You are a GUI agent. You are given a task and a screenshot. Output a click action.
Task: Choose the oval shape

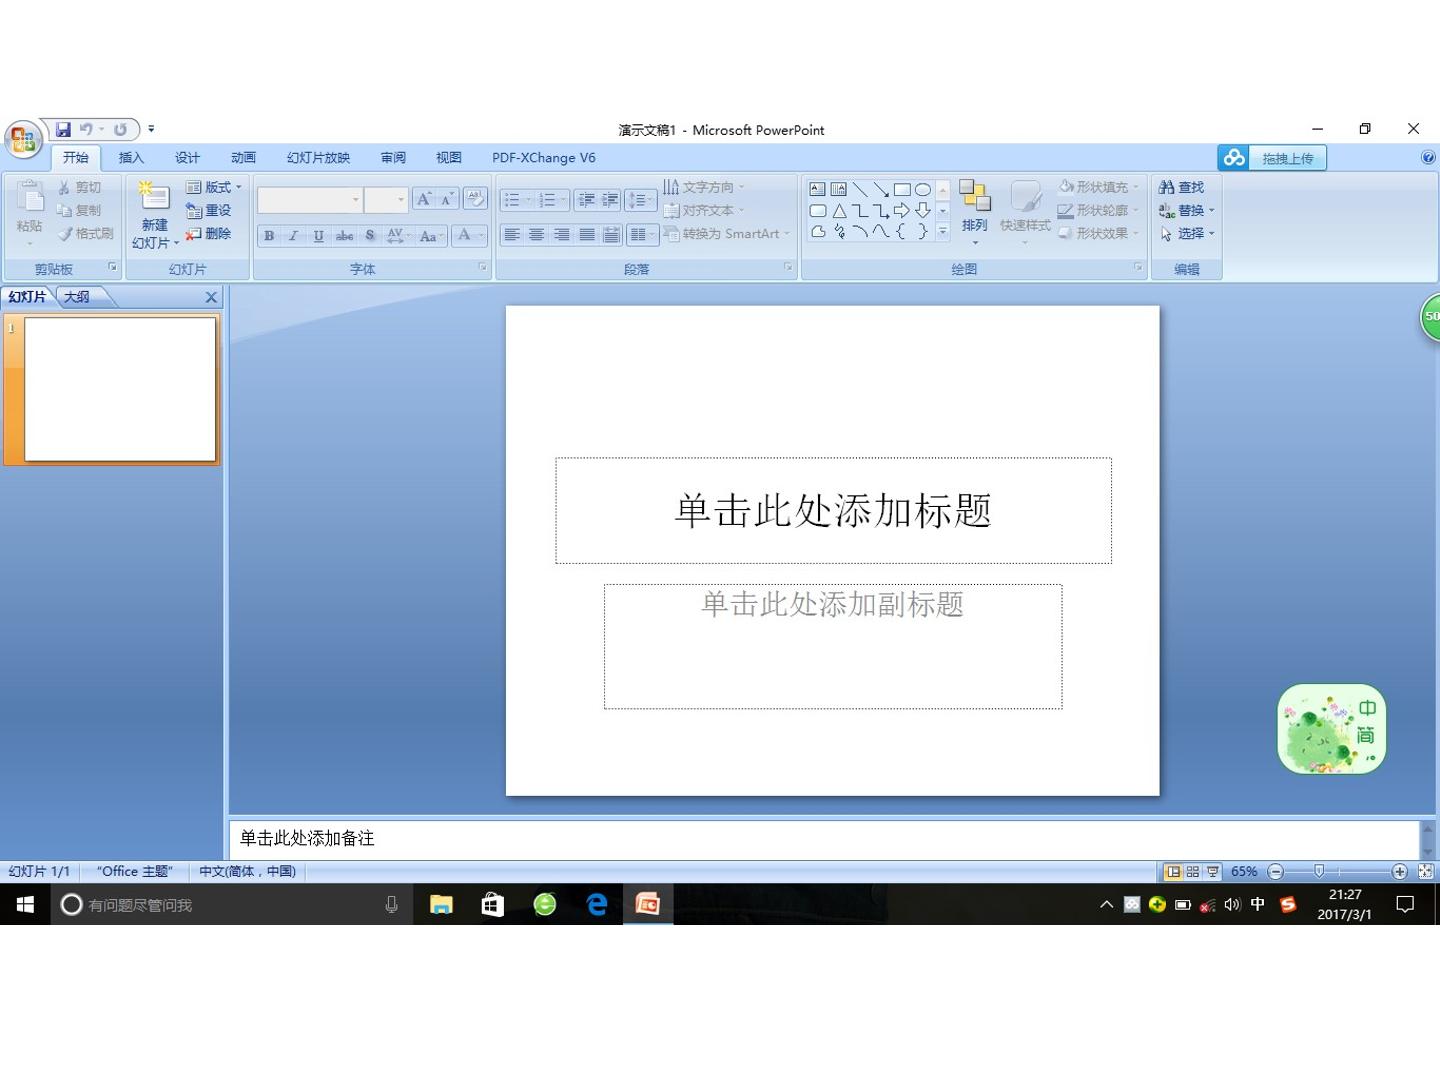tap(922, 189)
